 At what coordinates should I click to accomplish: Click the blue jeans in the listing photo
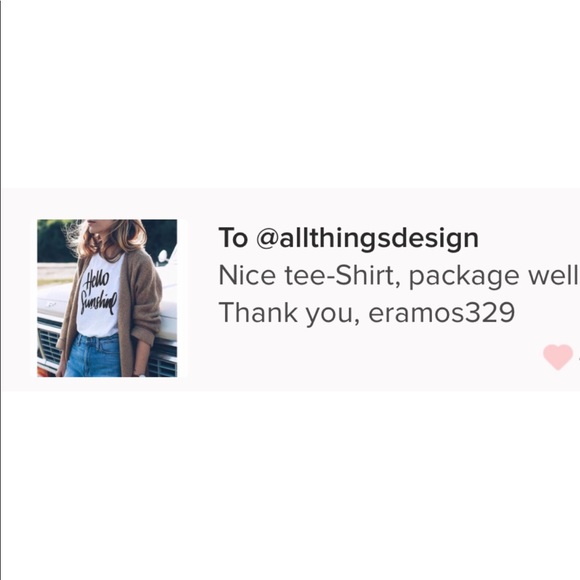point(94,355)
